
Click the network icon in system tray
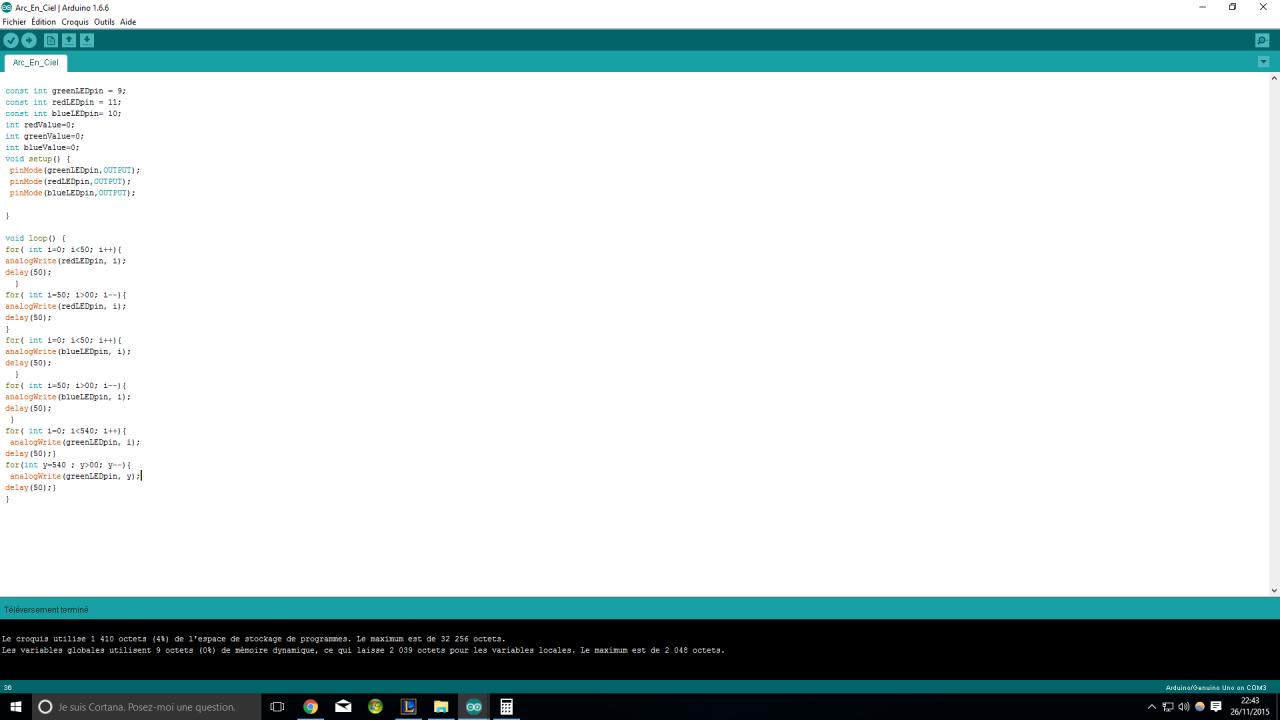[1167, 707]
